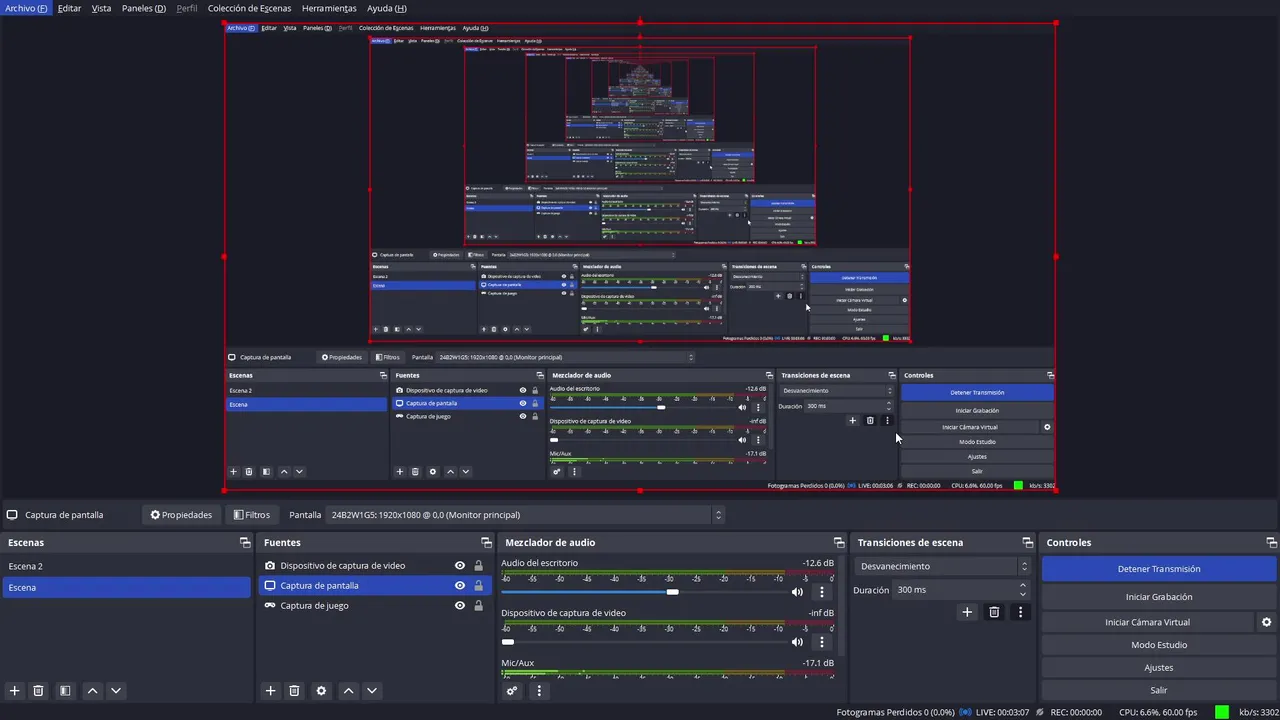Click Iniciar Cámara Virtual button
The width and height of the screenshot is (1280, 720).
[1147, 622]
